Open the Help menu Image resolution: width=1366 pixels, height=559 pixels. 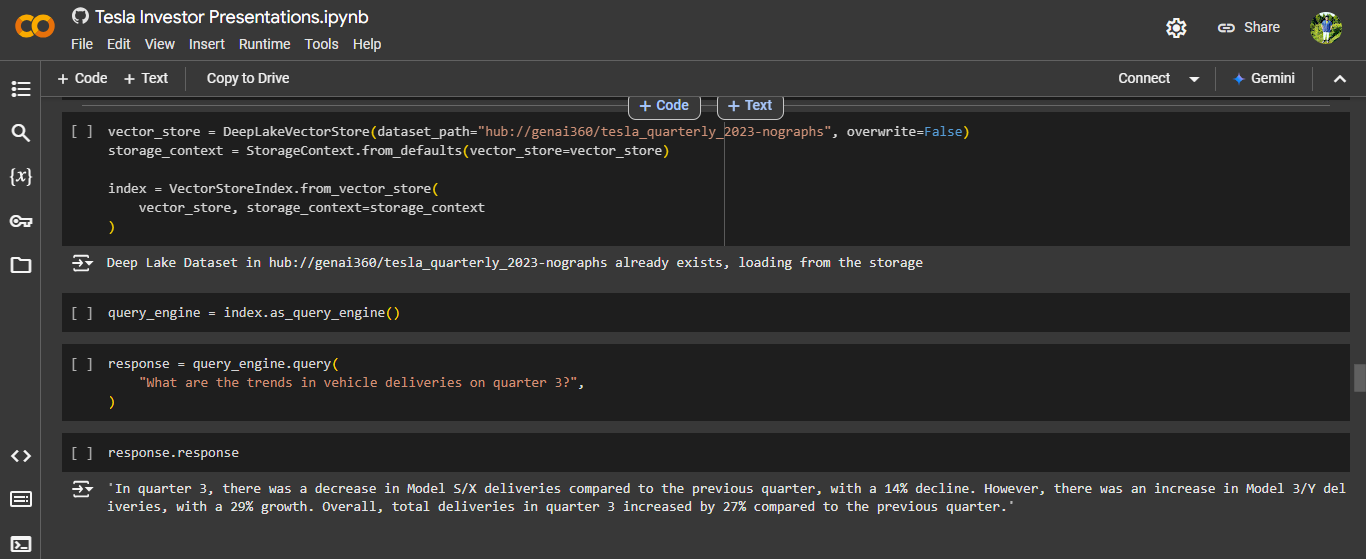[x=367, y=44]
